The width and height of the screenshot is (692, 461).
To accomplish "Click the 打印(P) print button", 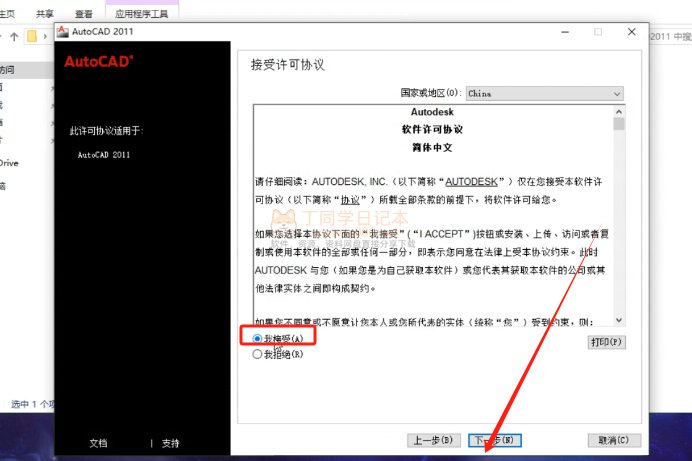I will pyautogui.click(x=606, y=342).
